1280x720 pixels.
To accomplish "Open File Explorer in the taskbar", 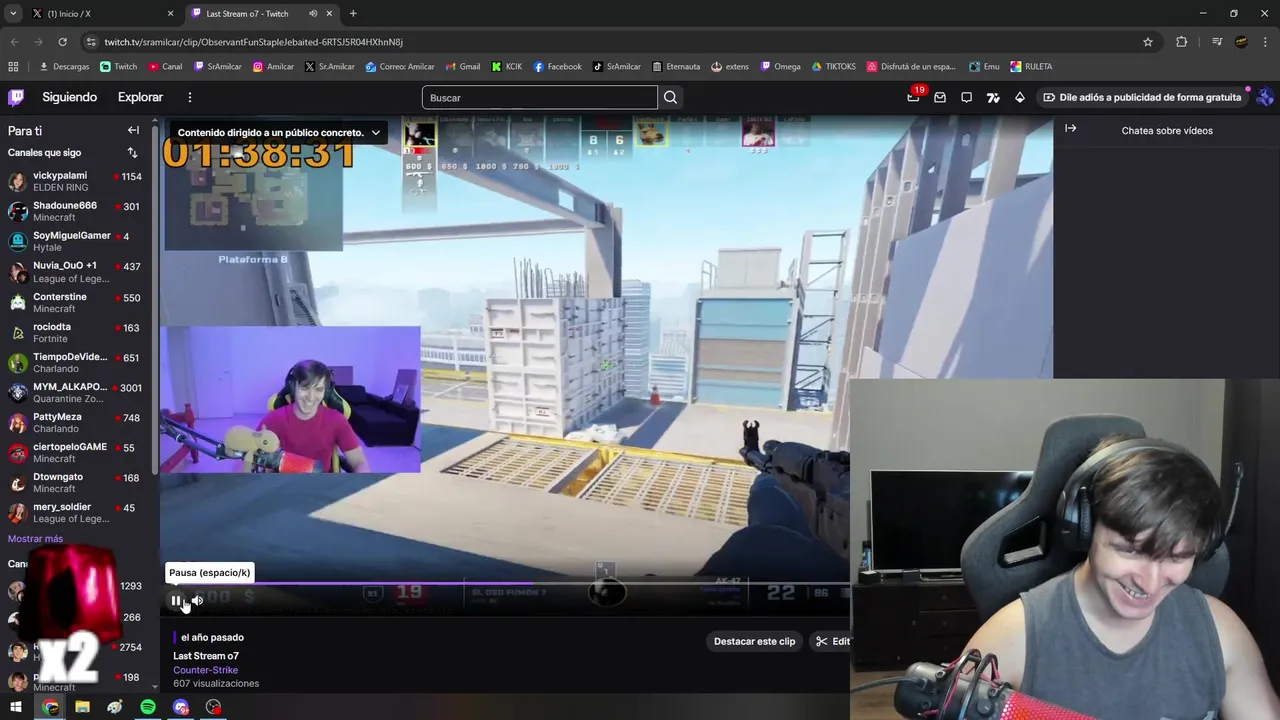I will pyautogui.click(x=82, y=707).
